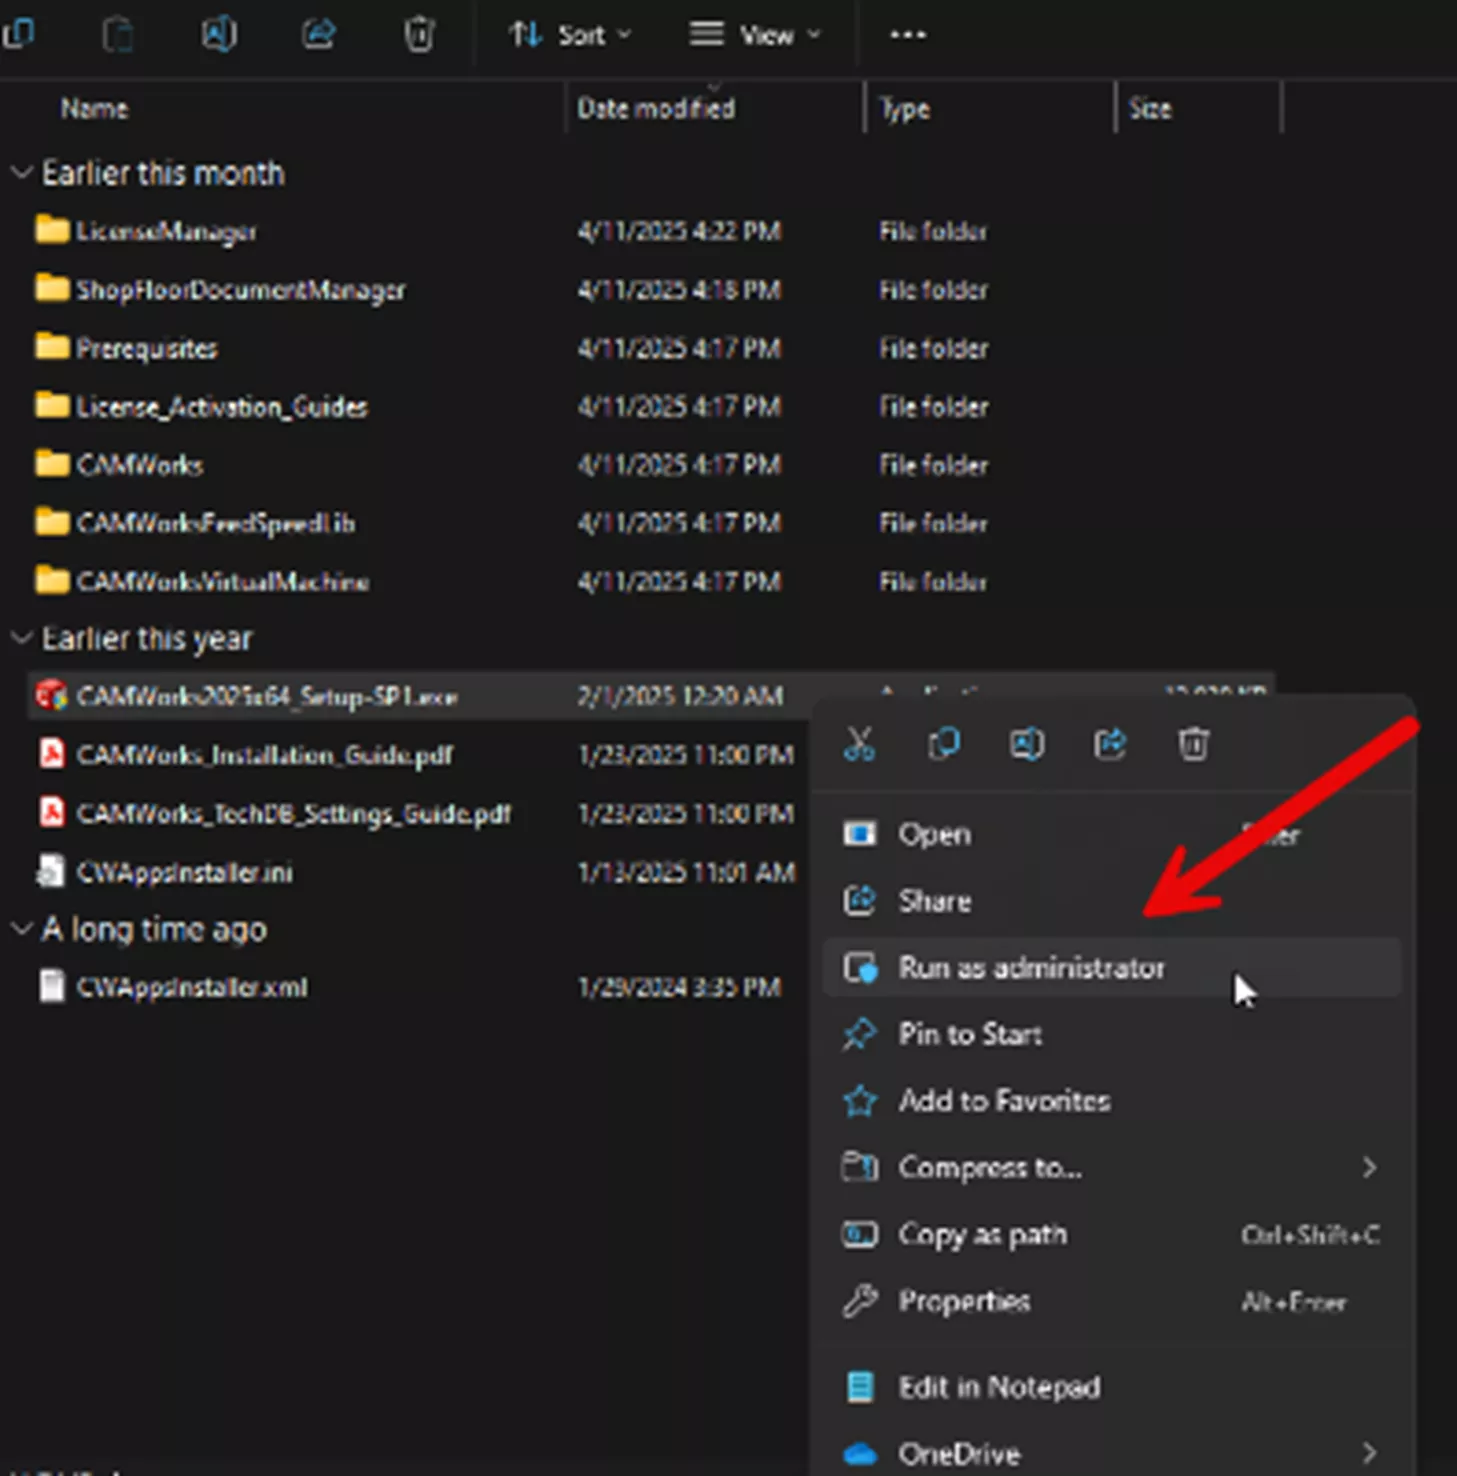Click the CWAppsInstaller.xml file icon
The width and height of the screenshot is (1457, 1476).
(x=52, y=986)
